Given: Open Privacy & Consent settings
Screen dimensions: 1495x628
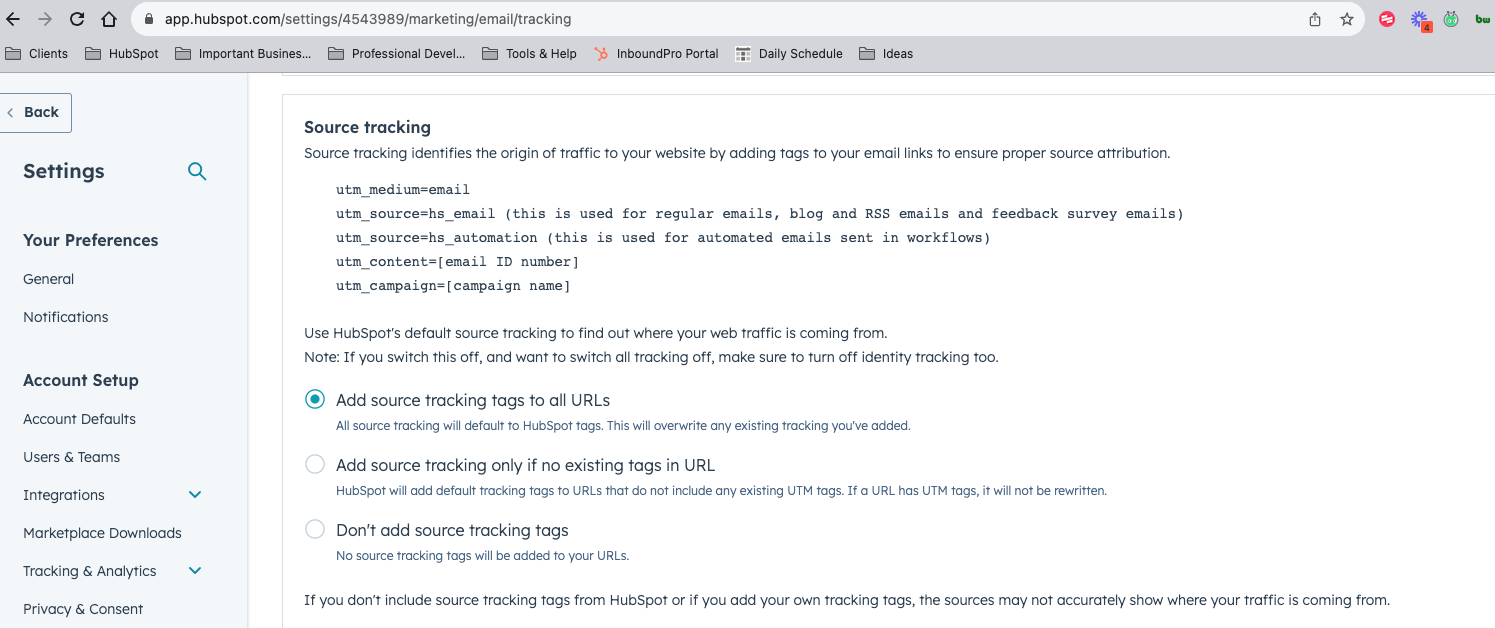Looking at the screenshot, I should 83,608.
